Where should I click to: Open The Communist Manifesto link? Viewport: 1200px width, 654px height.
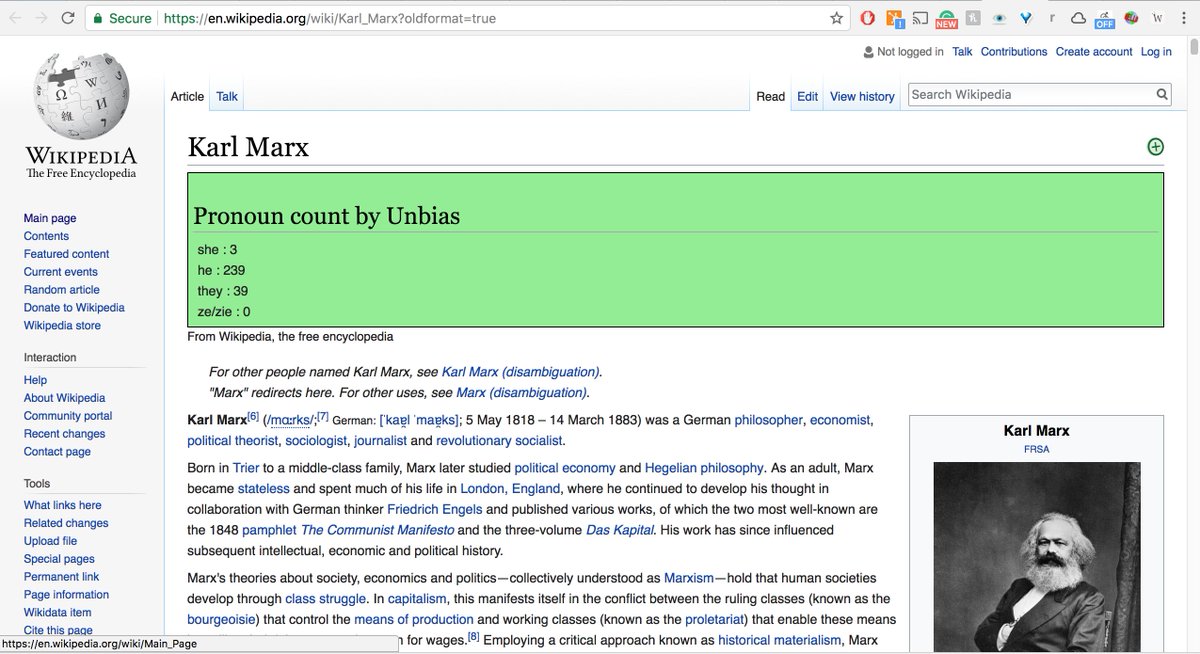tap(378, 530)
